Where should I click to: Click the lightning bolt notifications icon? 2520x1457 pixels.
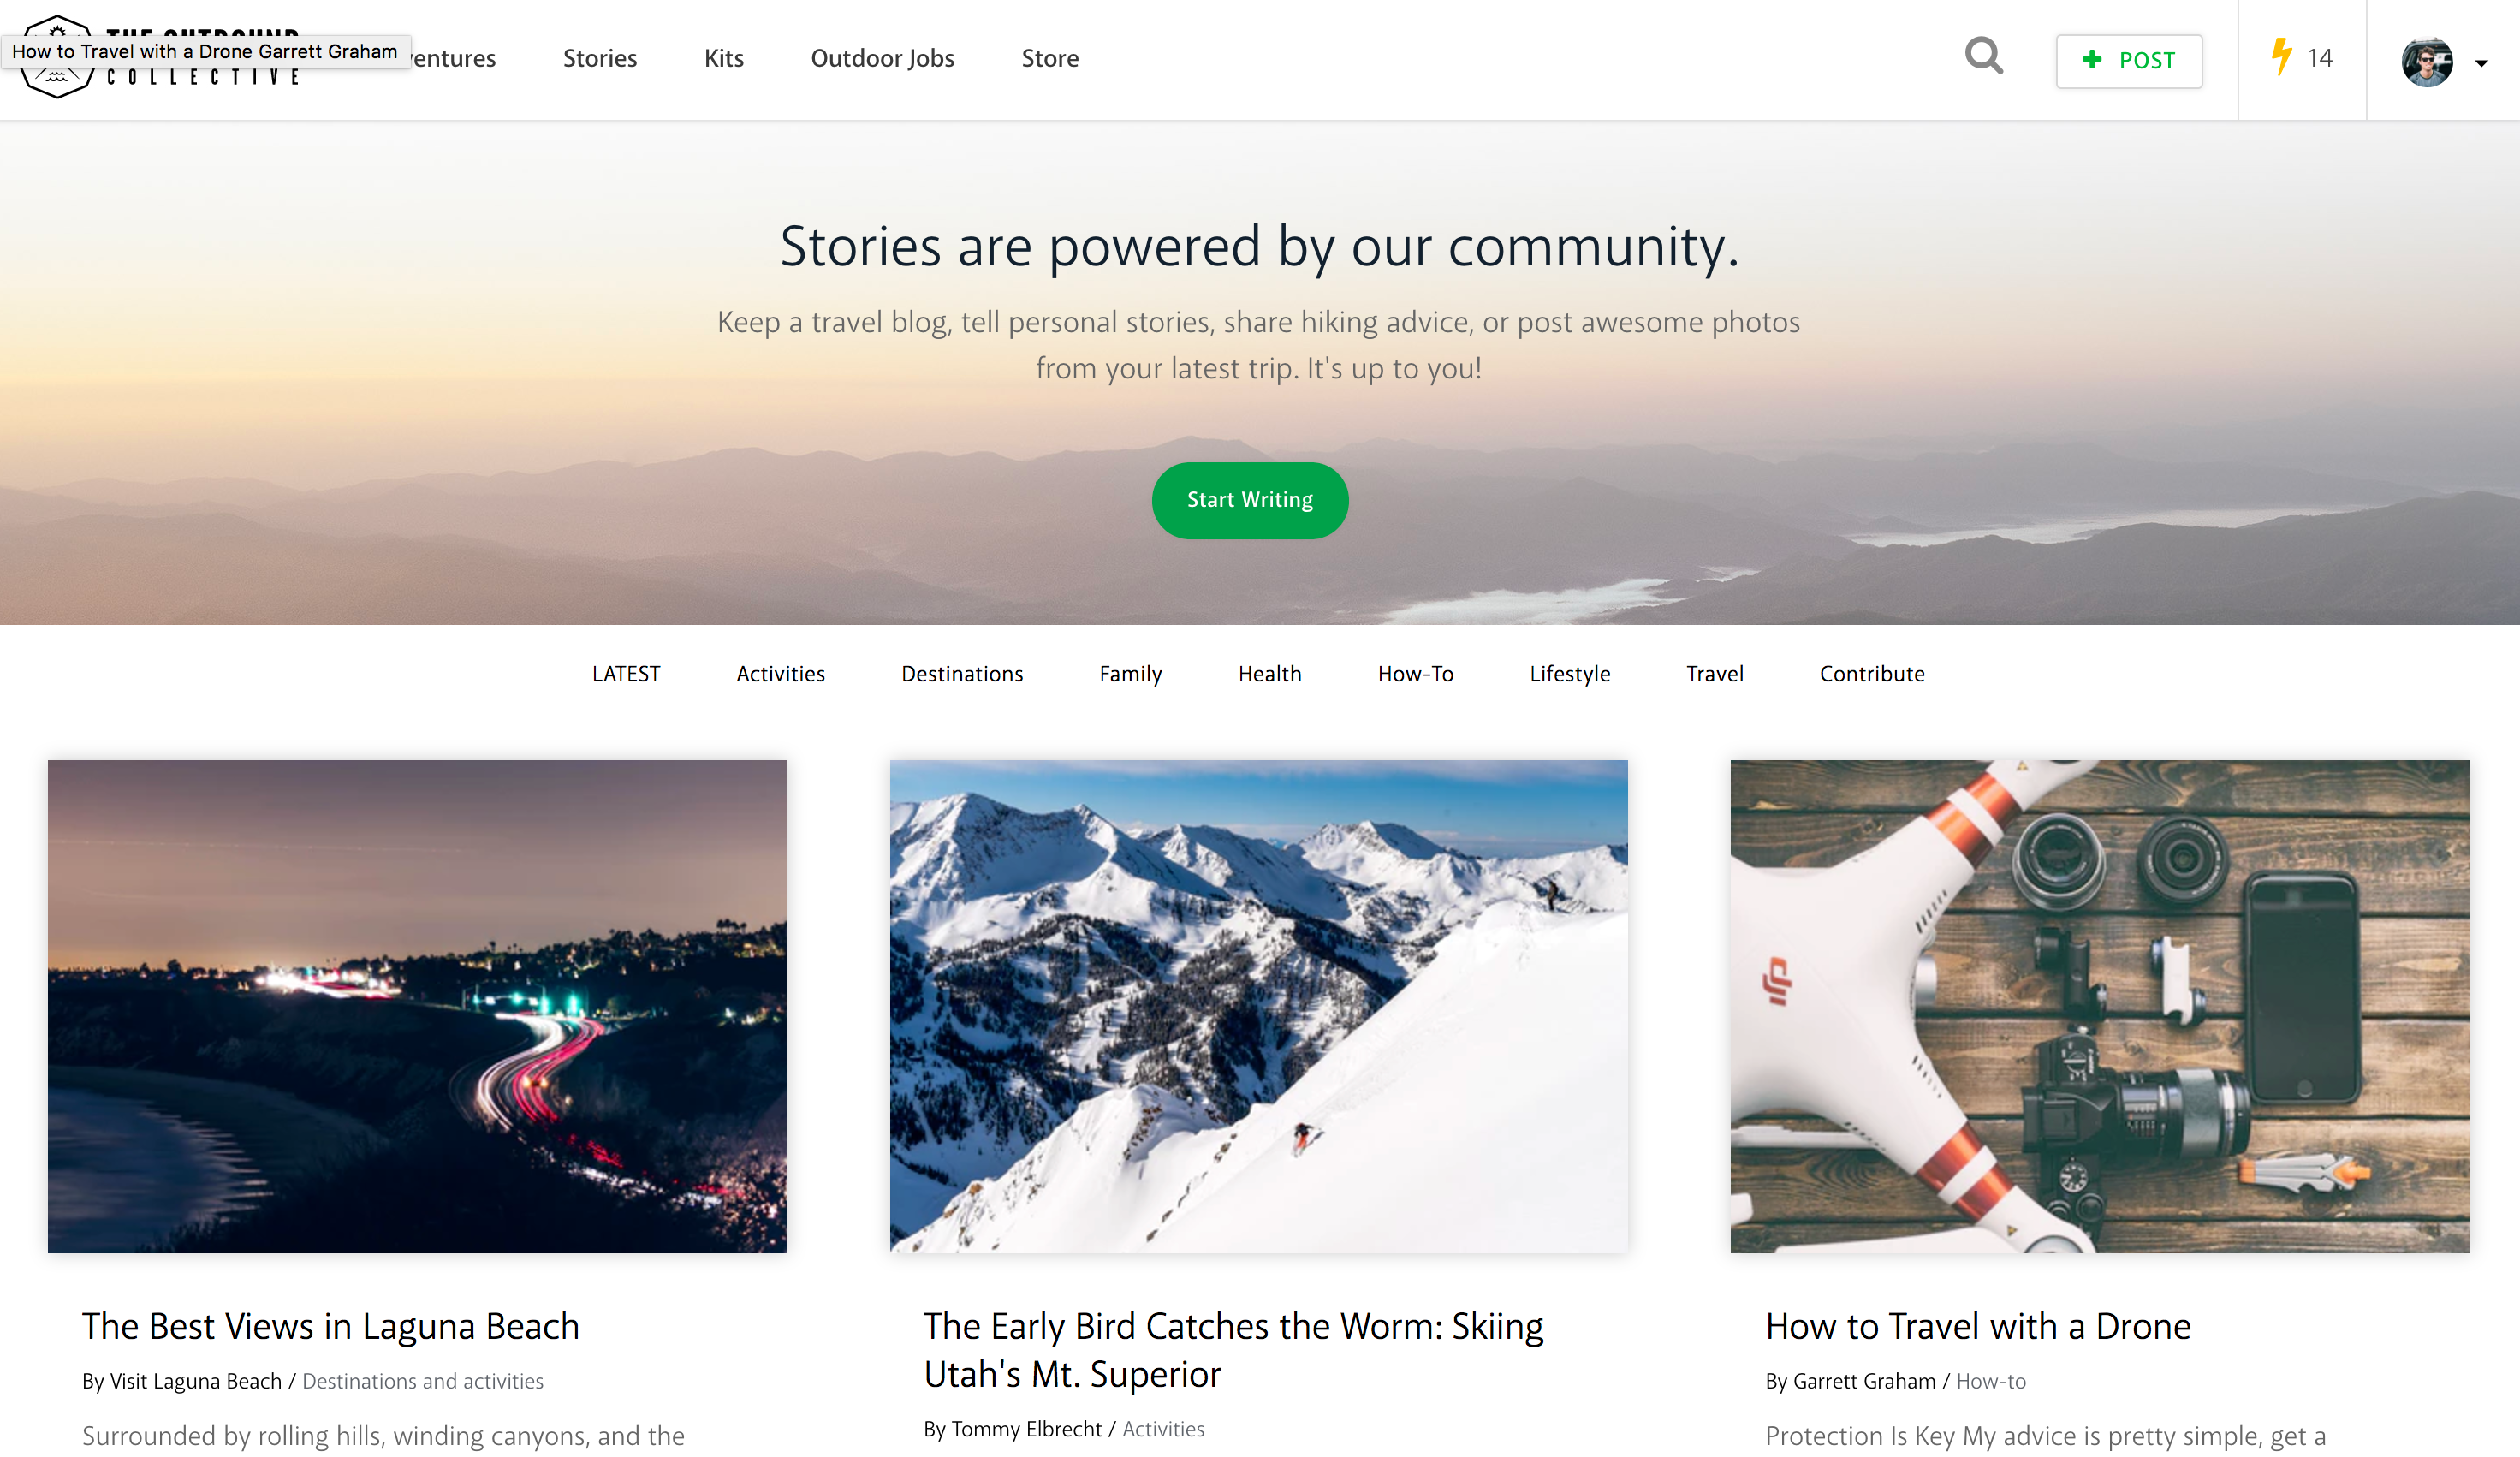[x=2281, y=57]
